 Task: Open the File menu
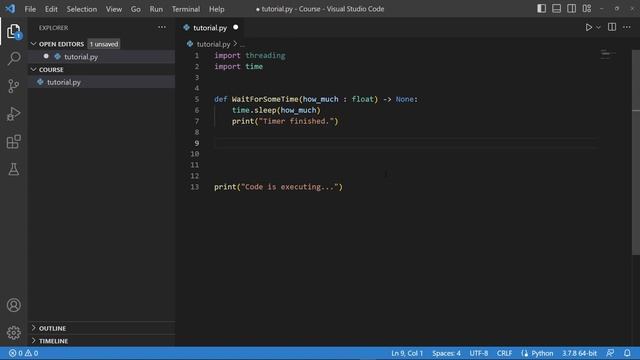click(x=30, y=9)
